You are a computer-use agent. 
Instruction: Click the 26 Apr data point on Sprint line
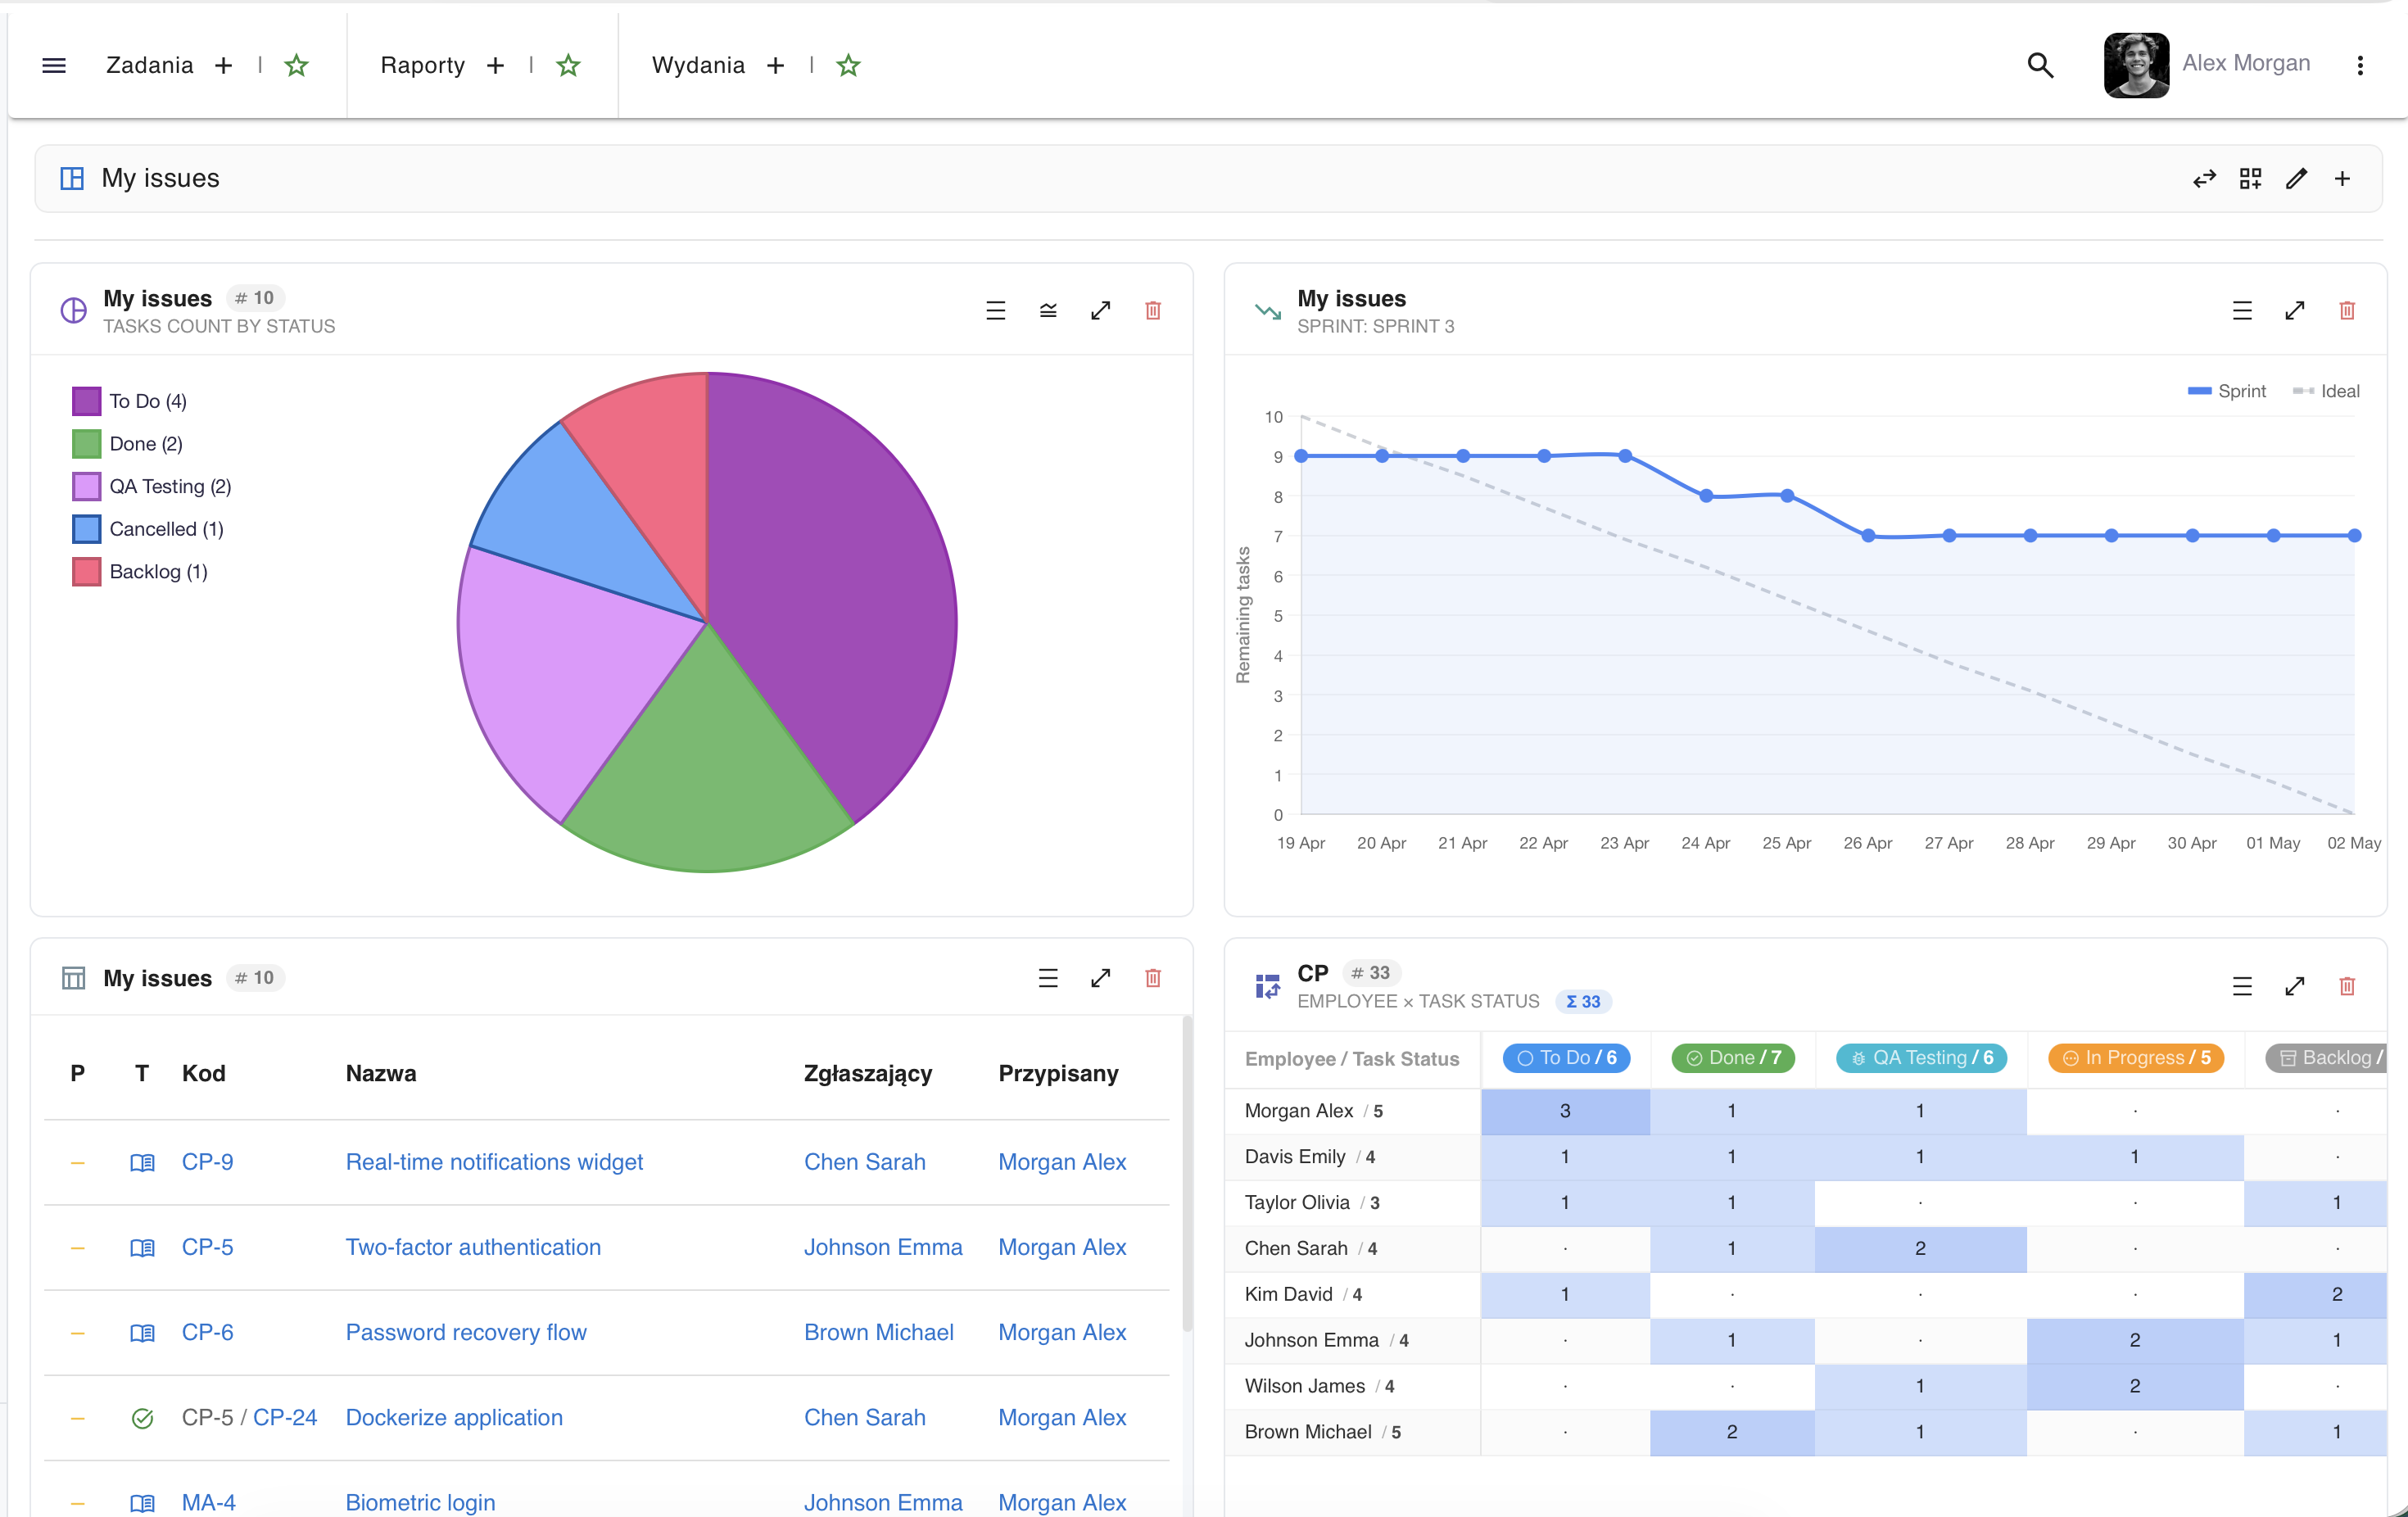click(x=1868, y=536)
